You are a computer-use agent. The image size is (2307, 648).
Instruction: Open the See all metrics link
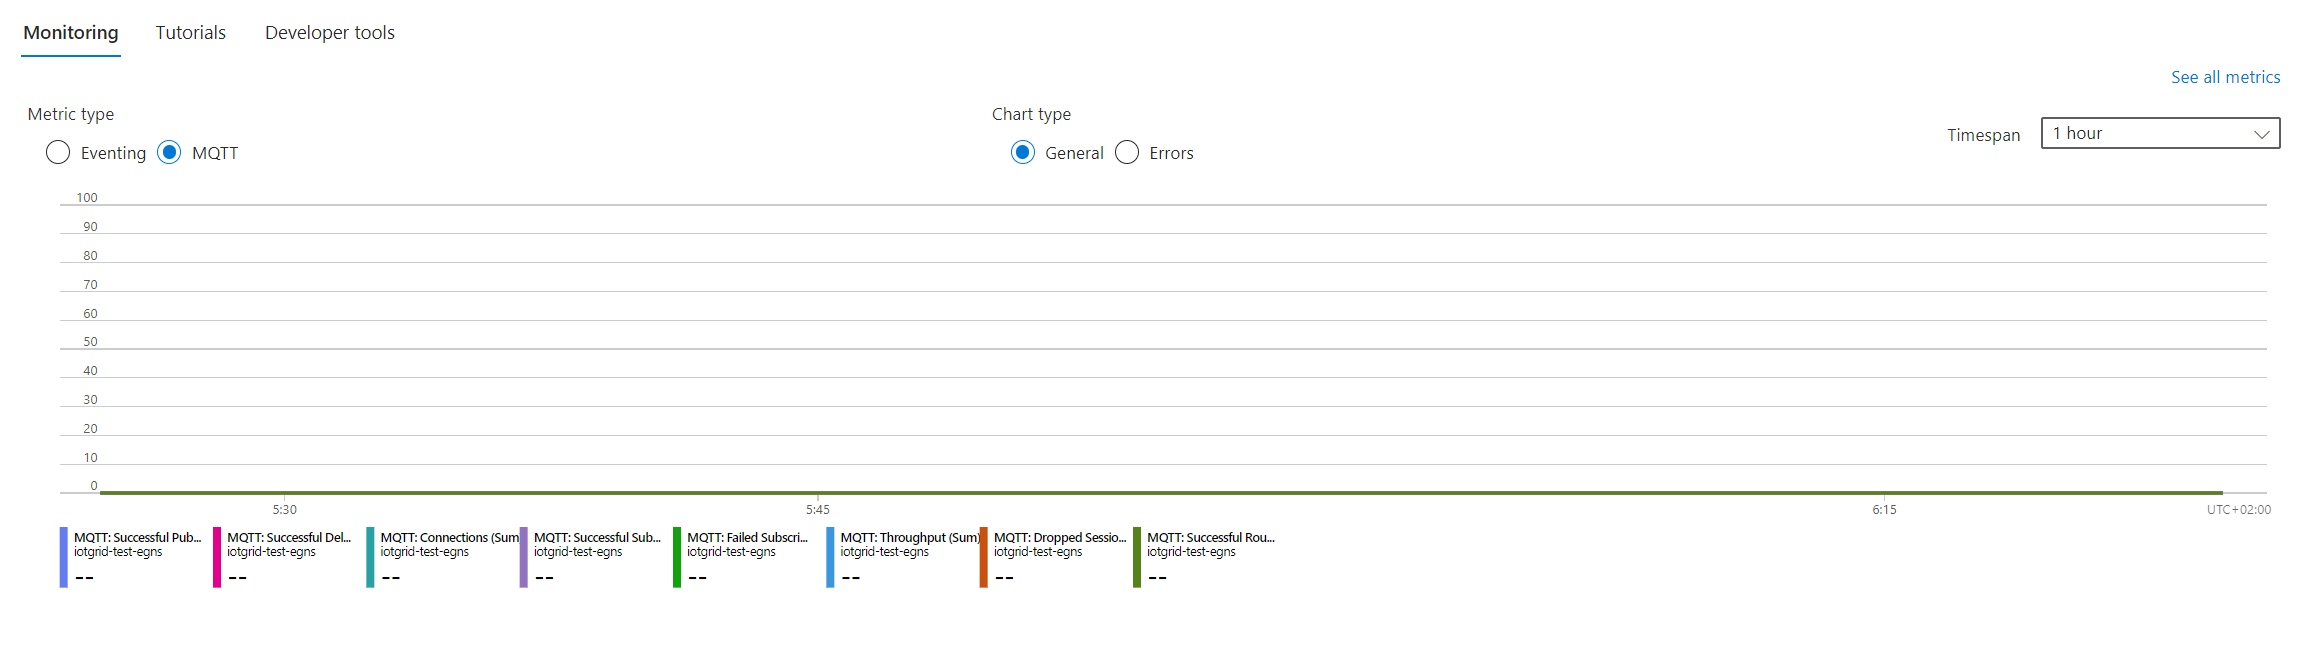click(2225, 77)
